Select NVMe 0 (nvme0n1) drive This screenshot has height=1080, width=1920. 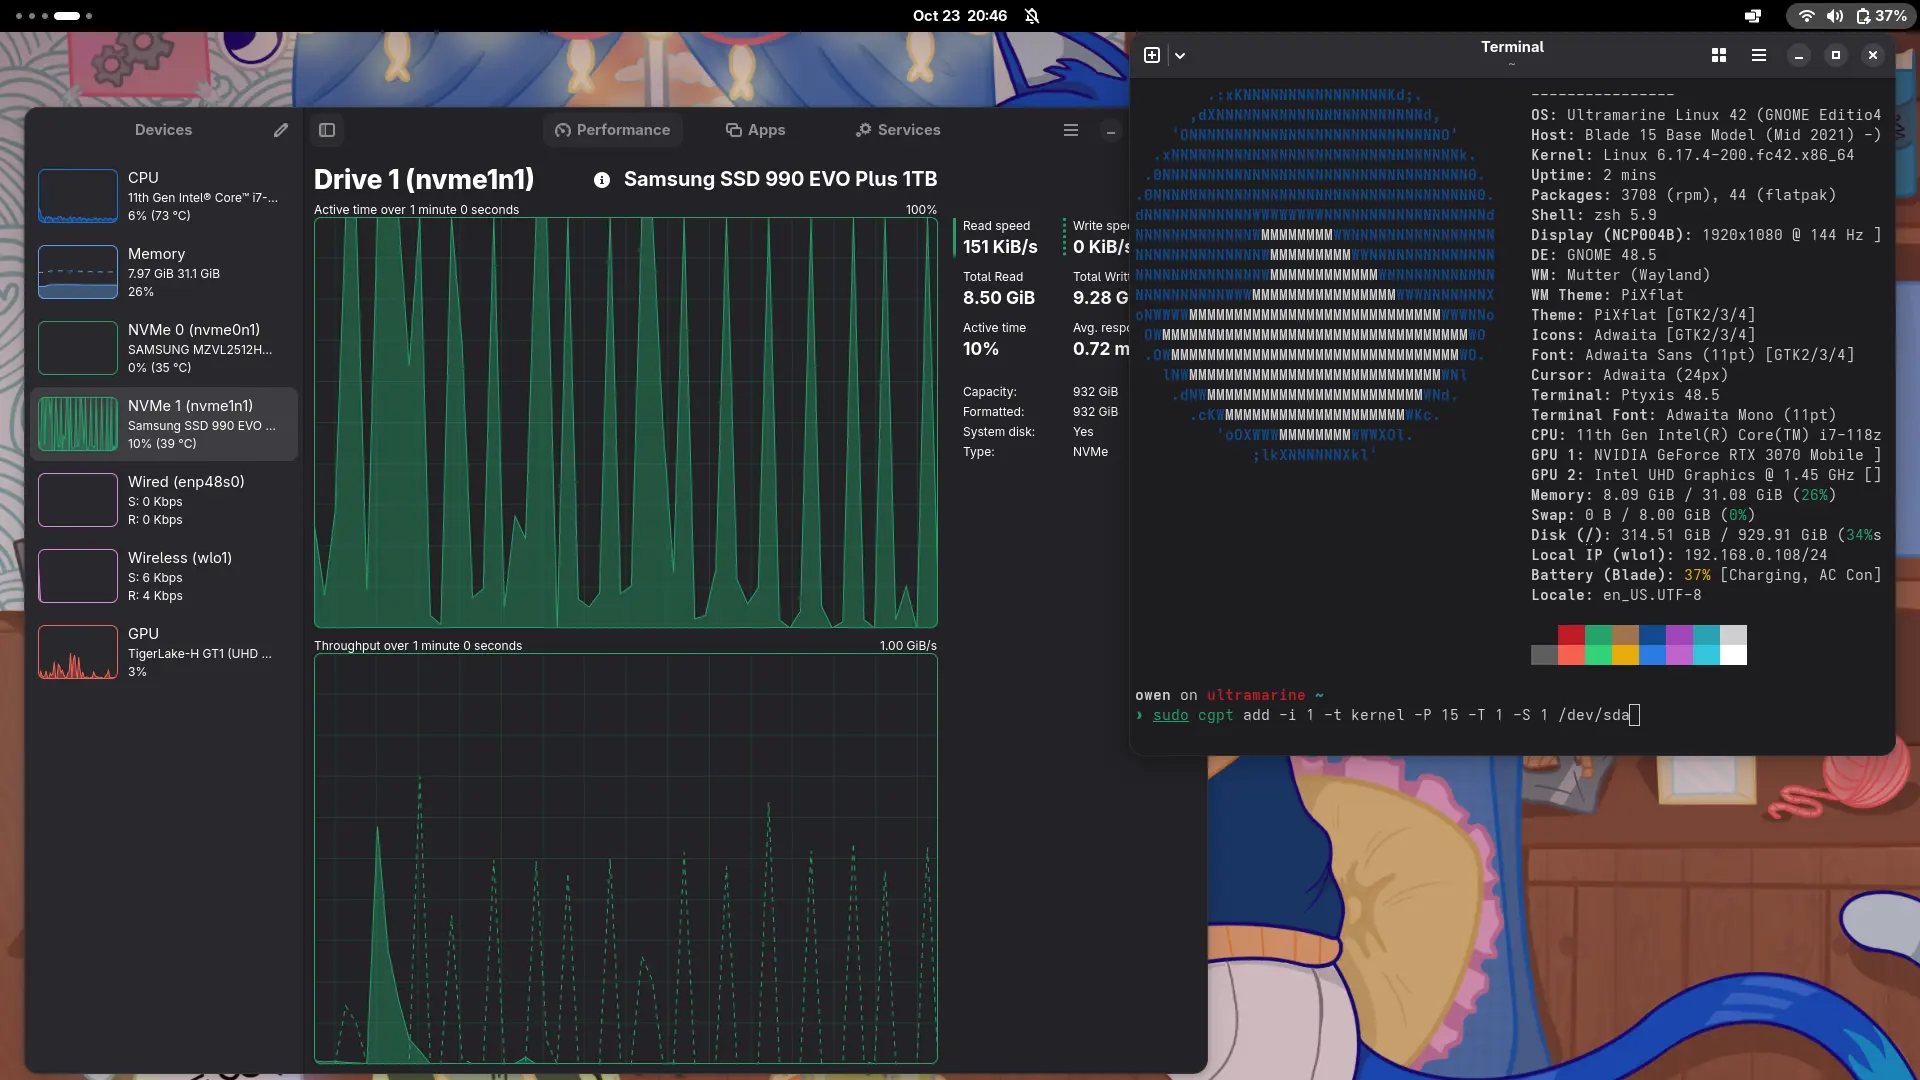[x=164, y=348]
